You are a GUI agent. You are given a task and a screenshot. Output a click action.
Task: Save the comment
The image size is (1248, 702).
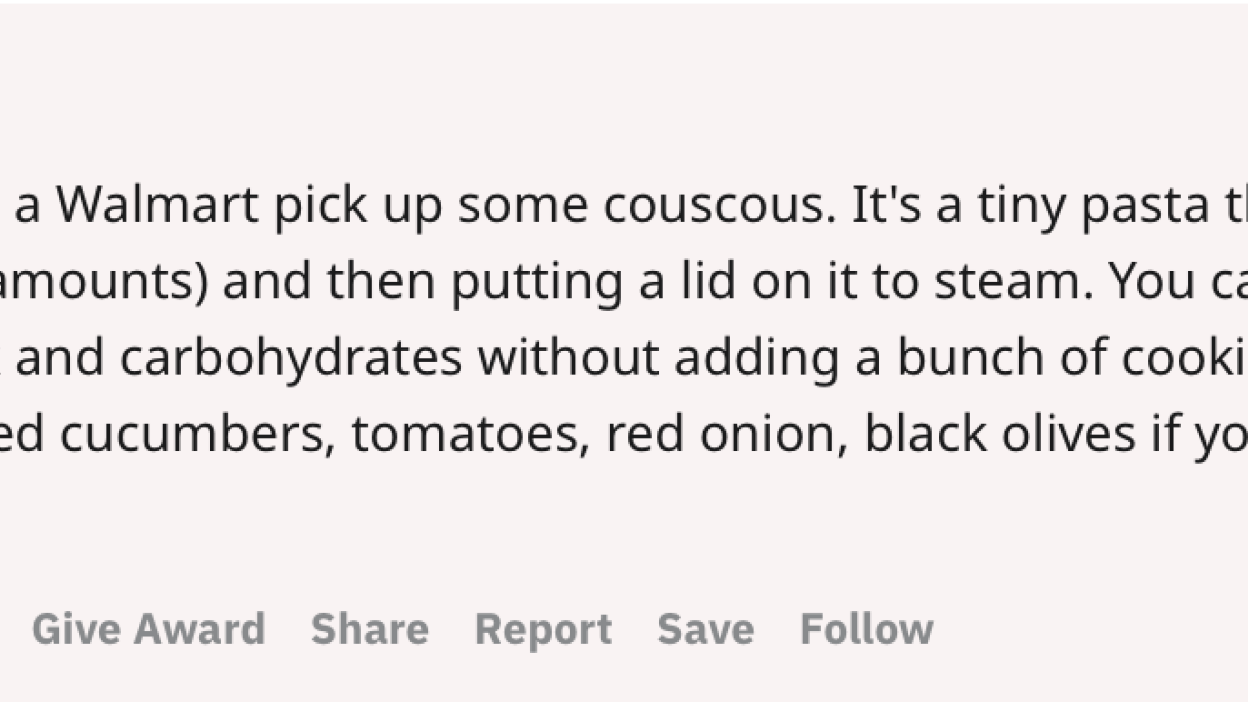(706, 630)
